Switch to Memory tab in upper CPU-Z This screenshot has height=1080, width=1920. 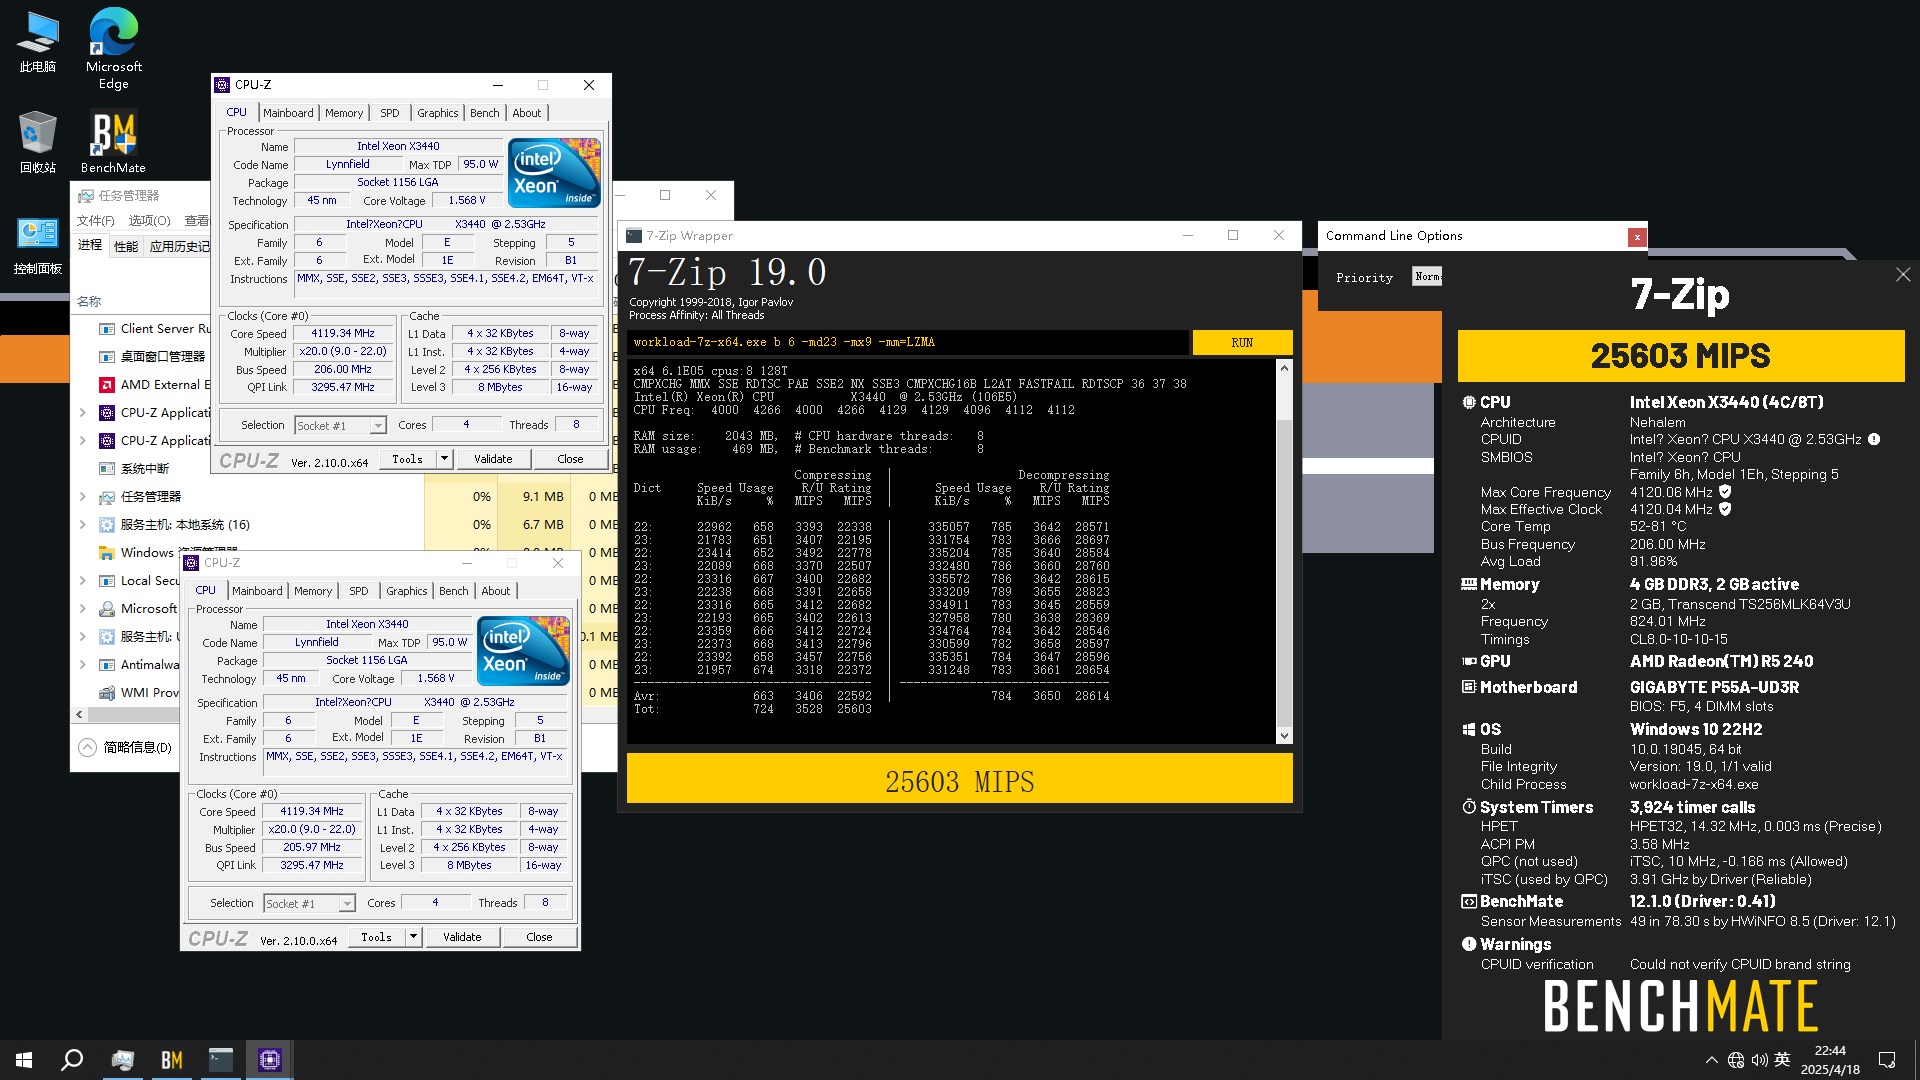[x=344, y=113]
